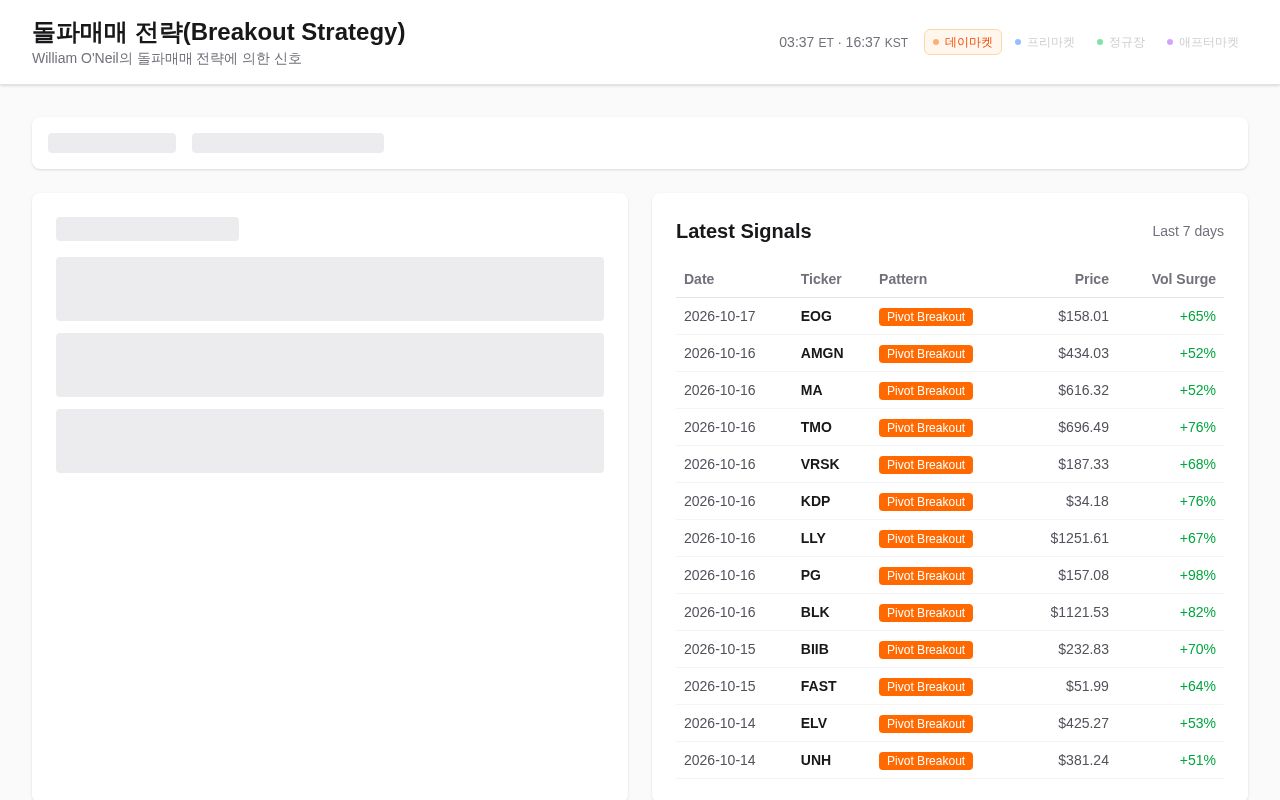The height and width of the screenshot is (800, 1280).
Task: Click the $616.32 price for MA
Action: click(x=1084, y=390)
